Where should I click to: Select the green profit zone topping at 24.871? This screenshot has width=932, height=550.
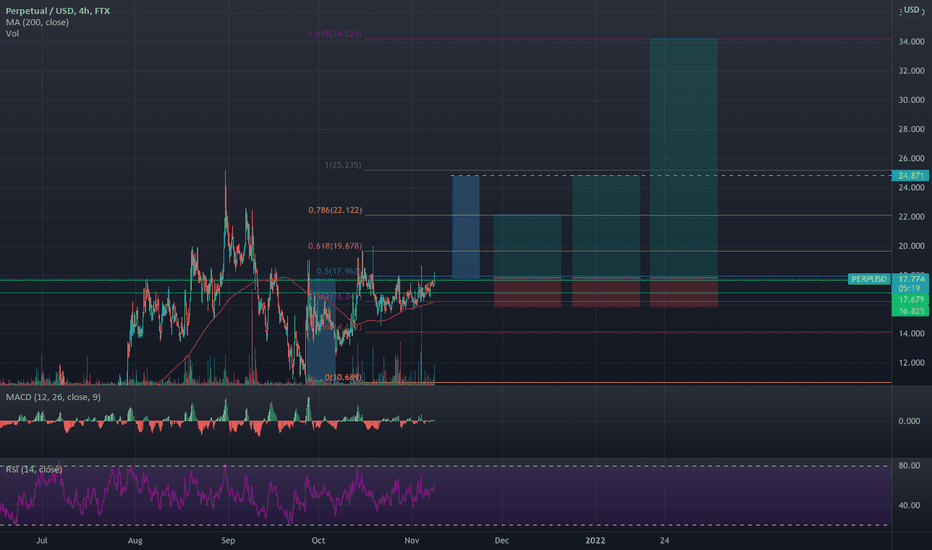(606, 227)
